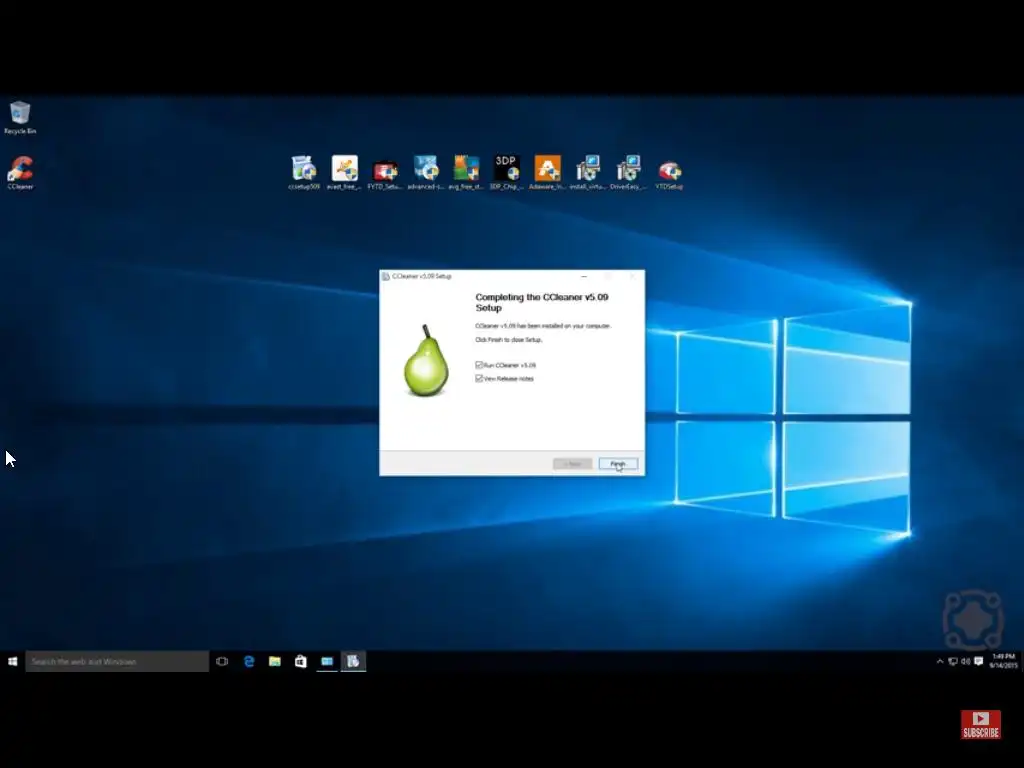Select the avast_free installer icon
This screenshot has height=768, width=1024.
coord(344,172)
